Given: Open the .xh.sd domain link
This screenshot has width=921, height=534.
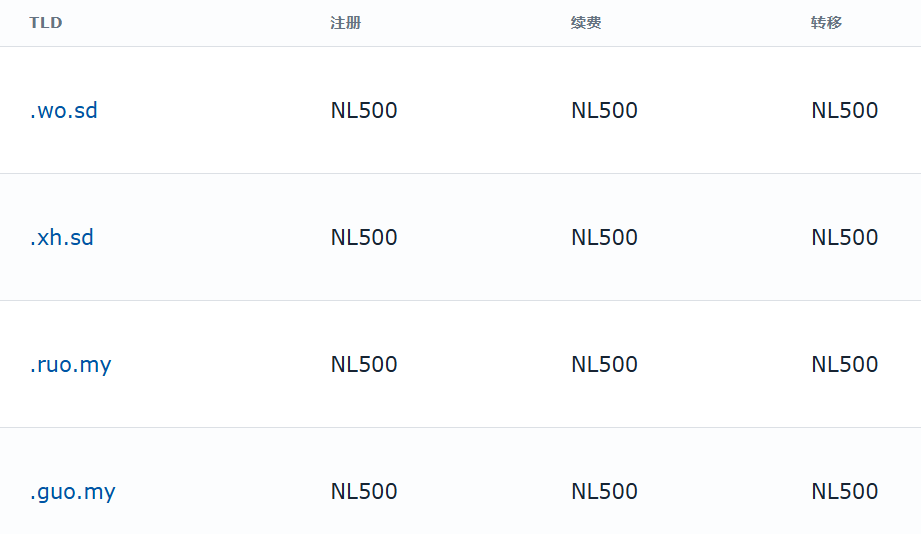Looking at the screenshot, I should coord(62,237).
